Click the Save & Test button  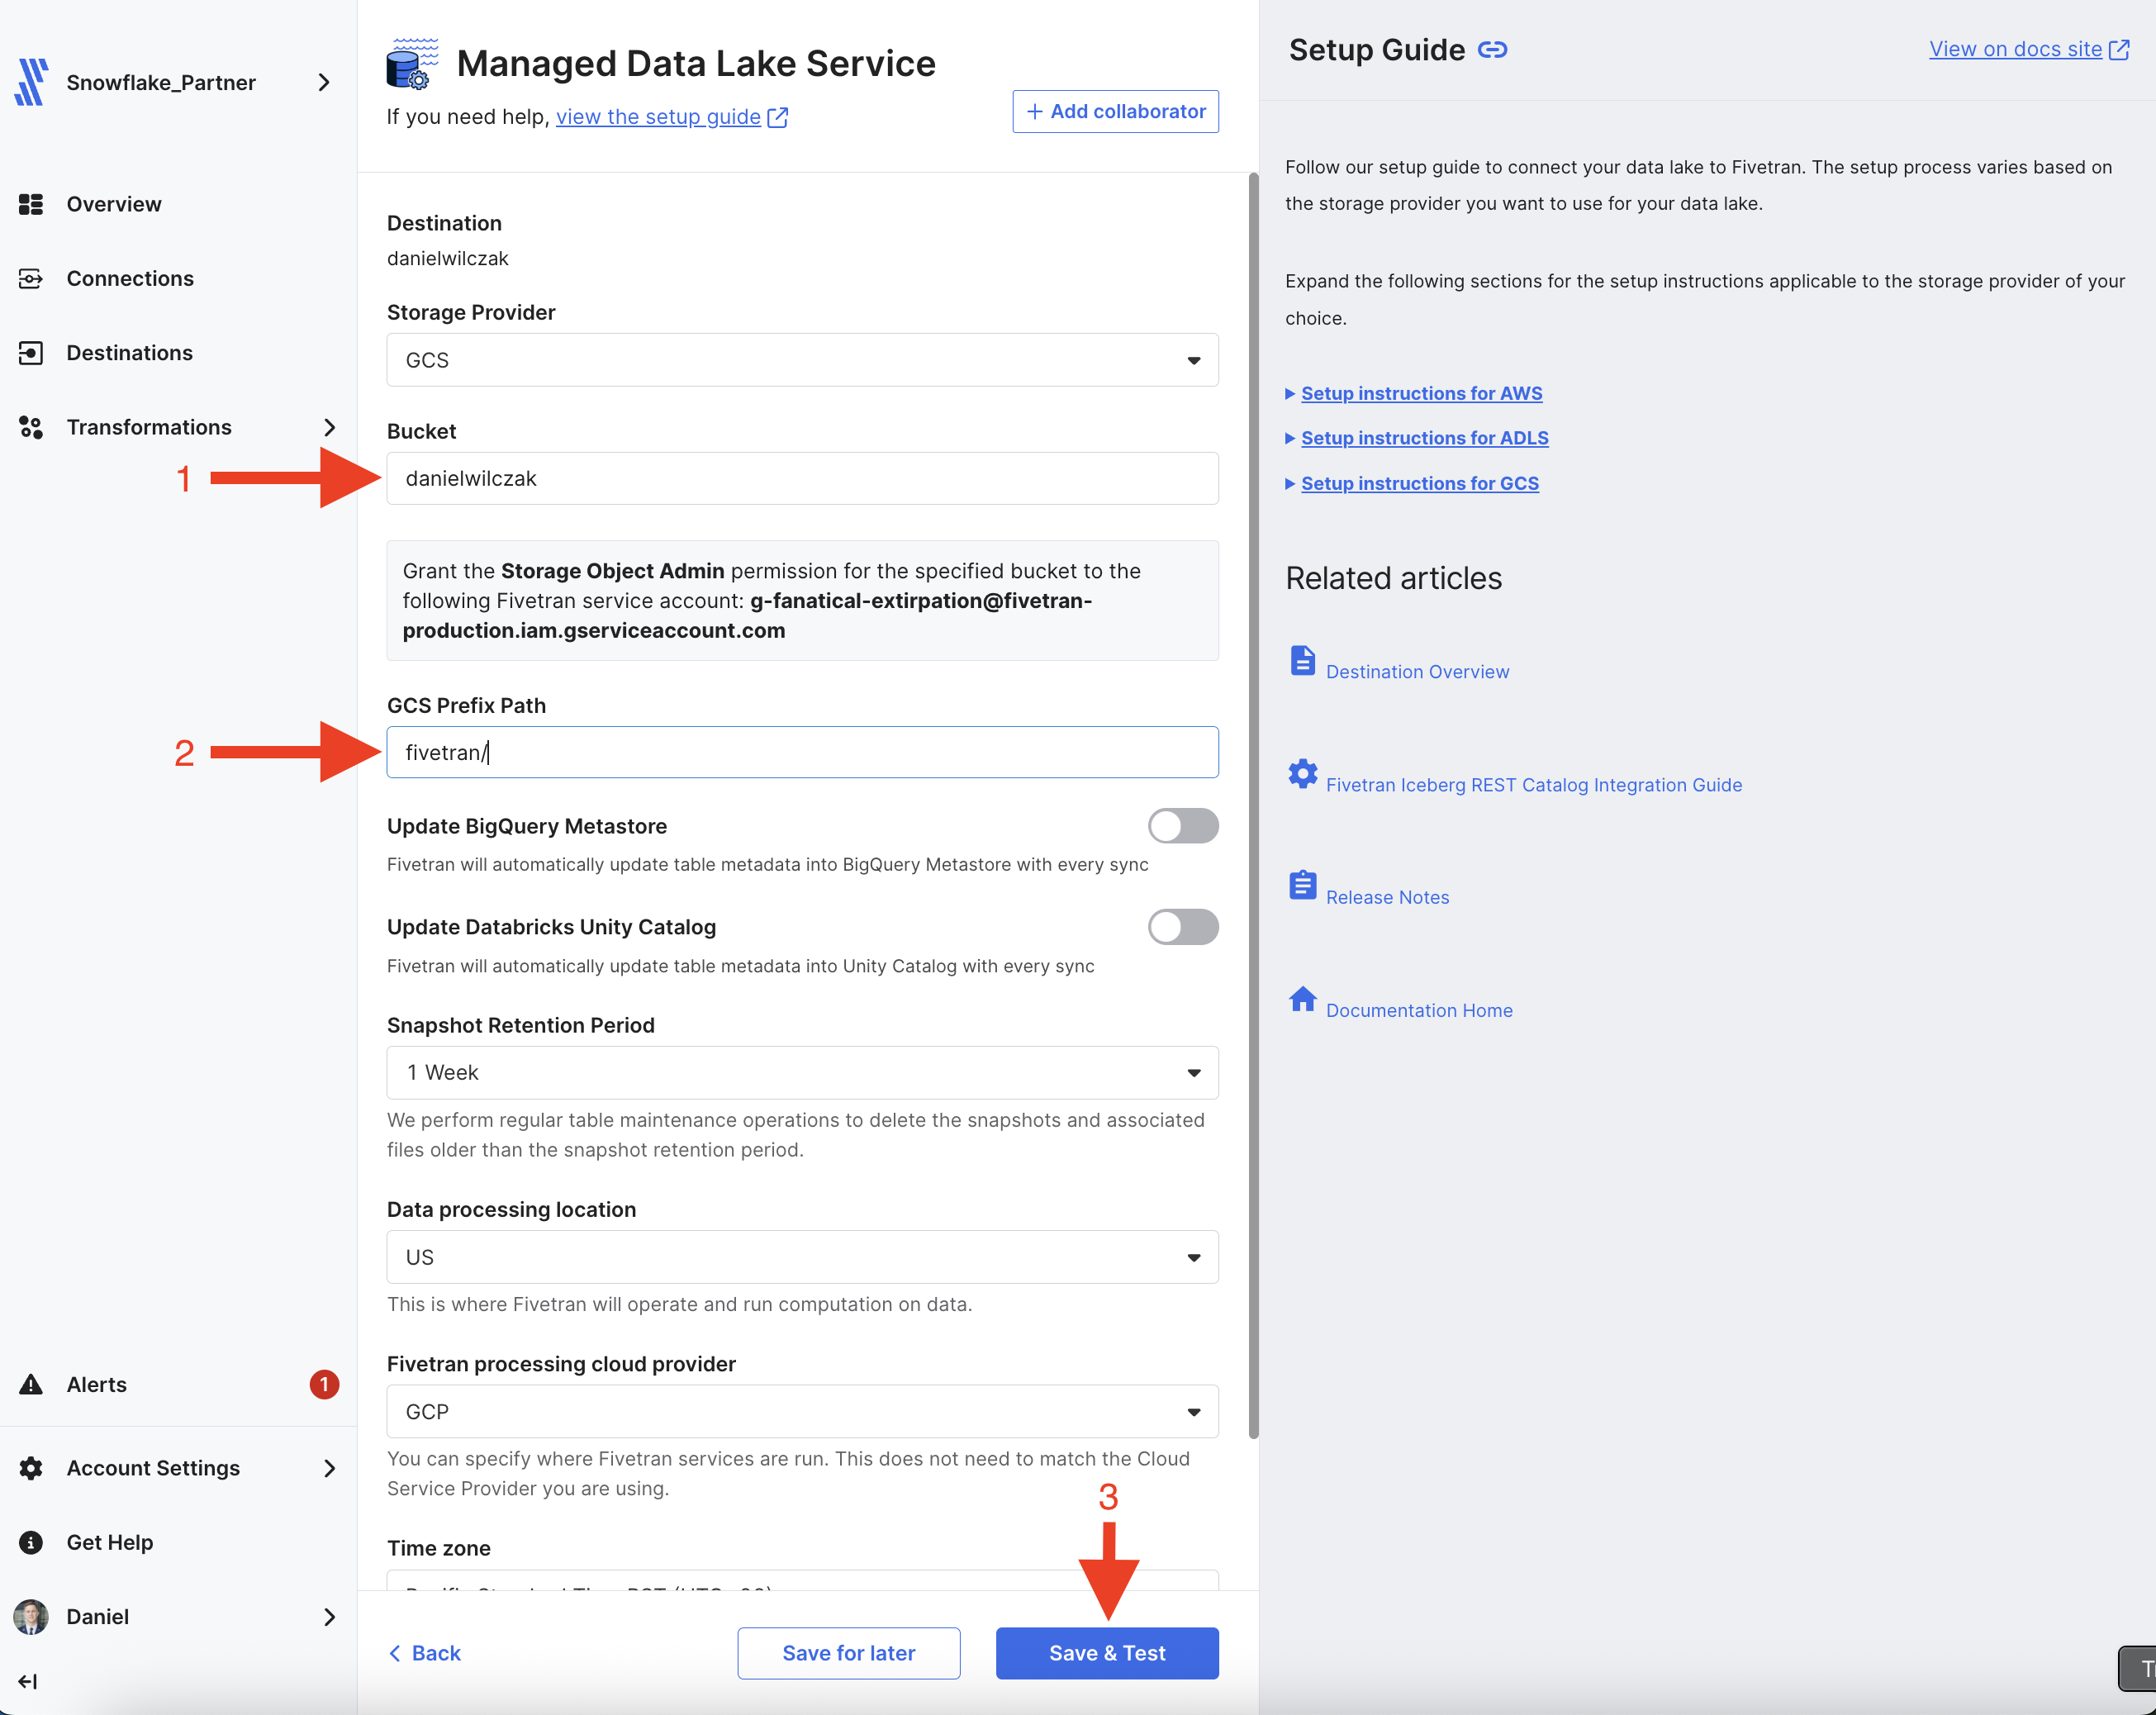(1107, 1653)
